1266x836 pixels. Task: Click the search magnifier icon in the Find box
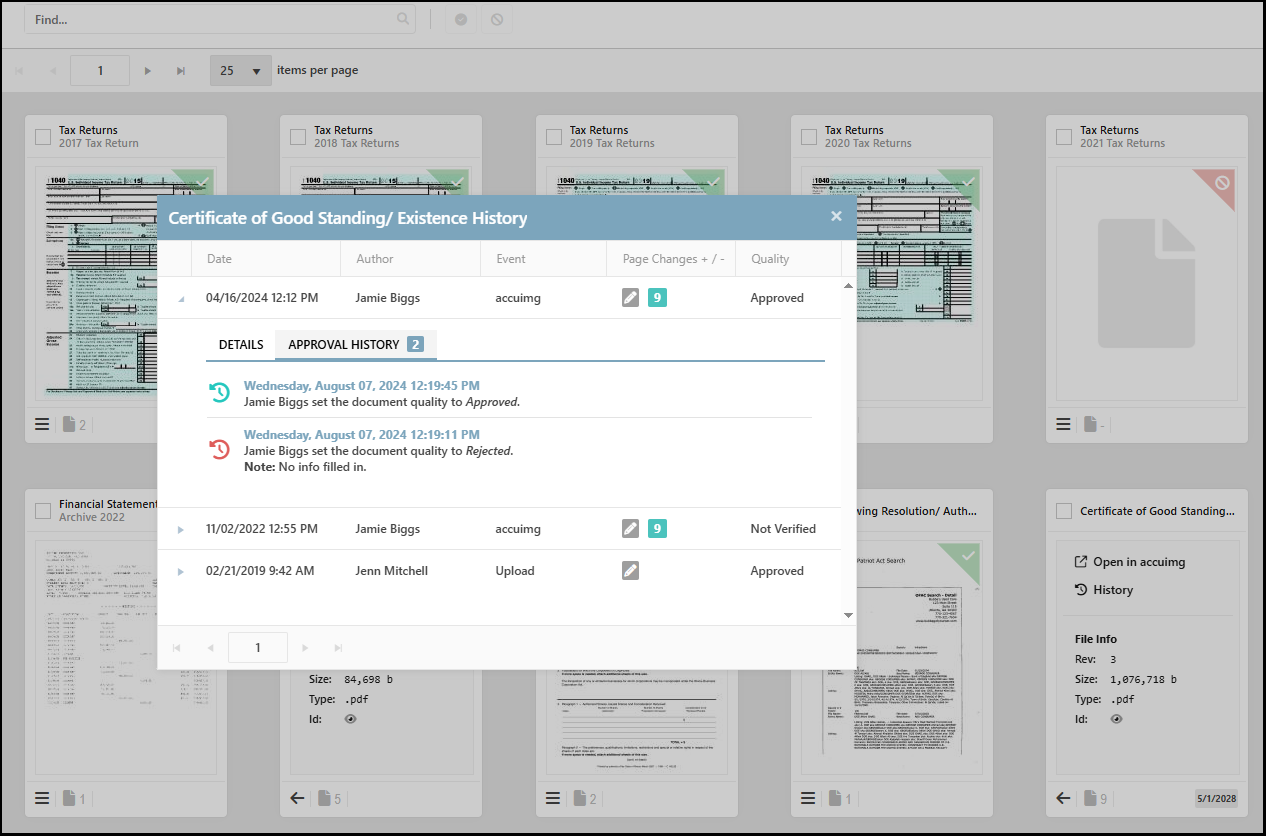pyautogui.click(x=403, y=19)
